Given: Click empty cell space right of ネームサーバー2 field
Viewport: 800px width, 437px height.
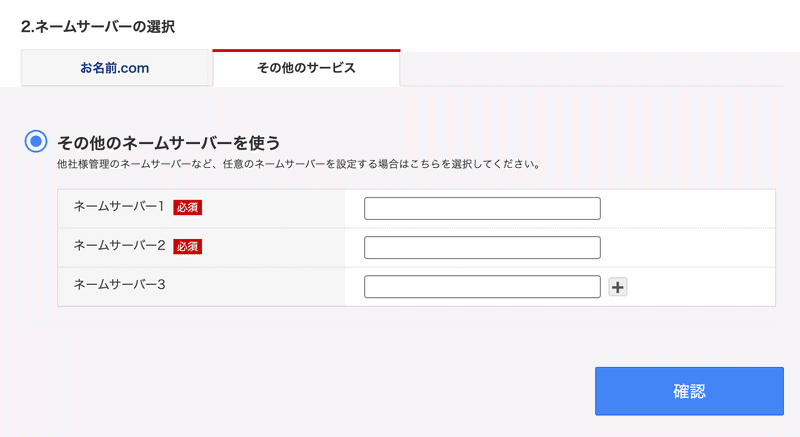Looking at the screenshot, I should (688, 247).
